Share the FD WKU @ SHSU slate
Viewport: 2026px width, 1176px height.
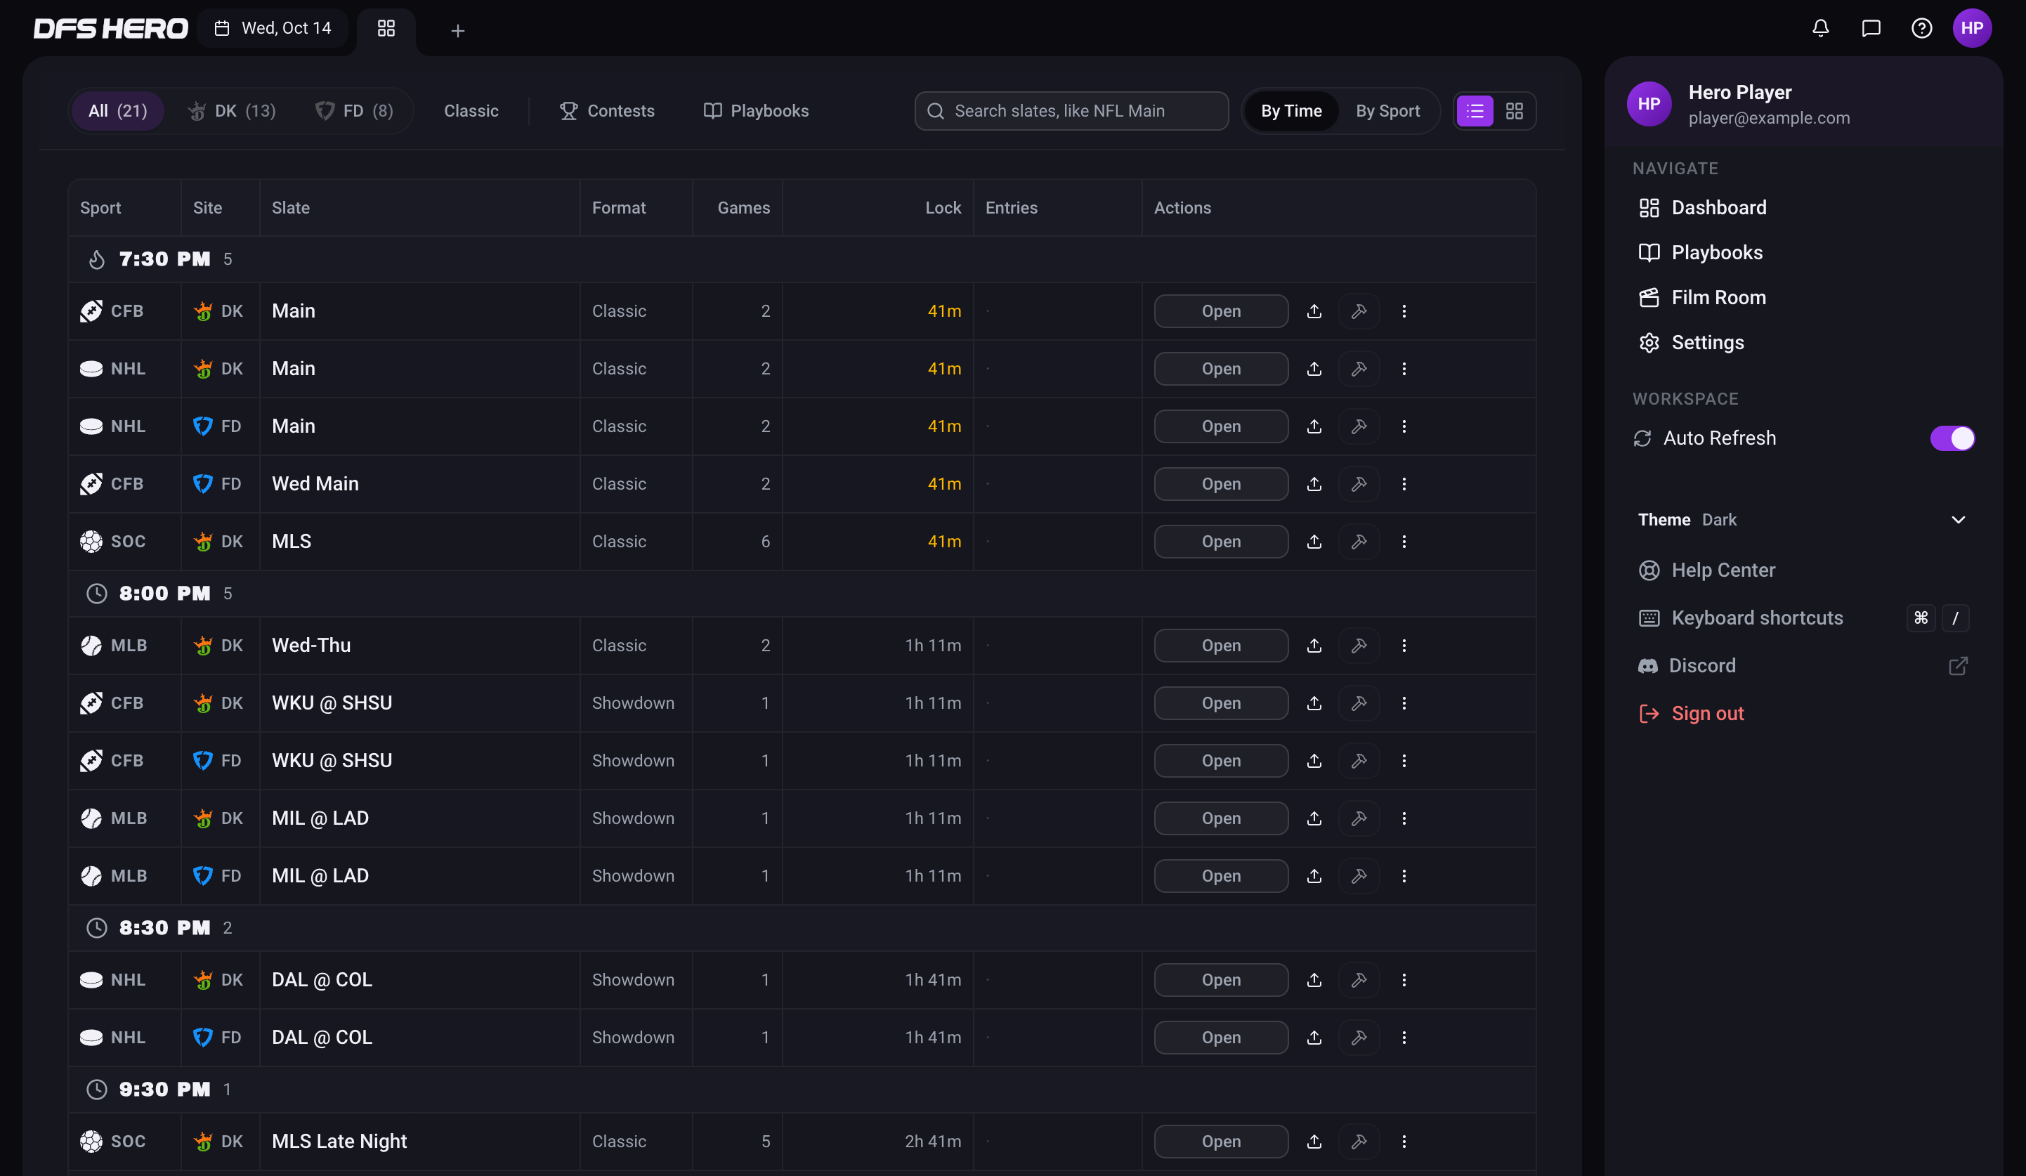point(1314,761)
